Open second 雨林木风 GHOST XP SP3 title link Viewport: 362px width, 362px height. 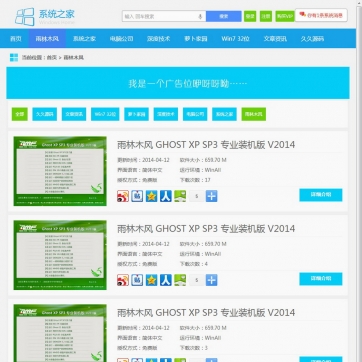[x=206, y=229]
